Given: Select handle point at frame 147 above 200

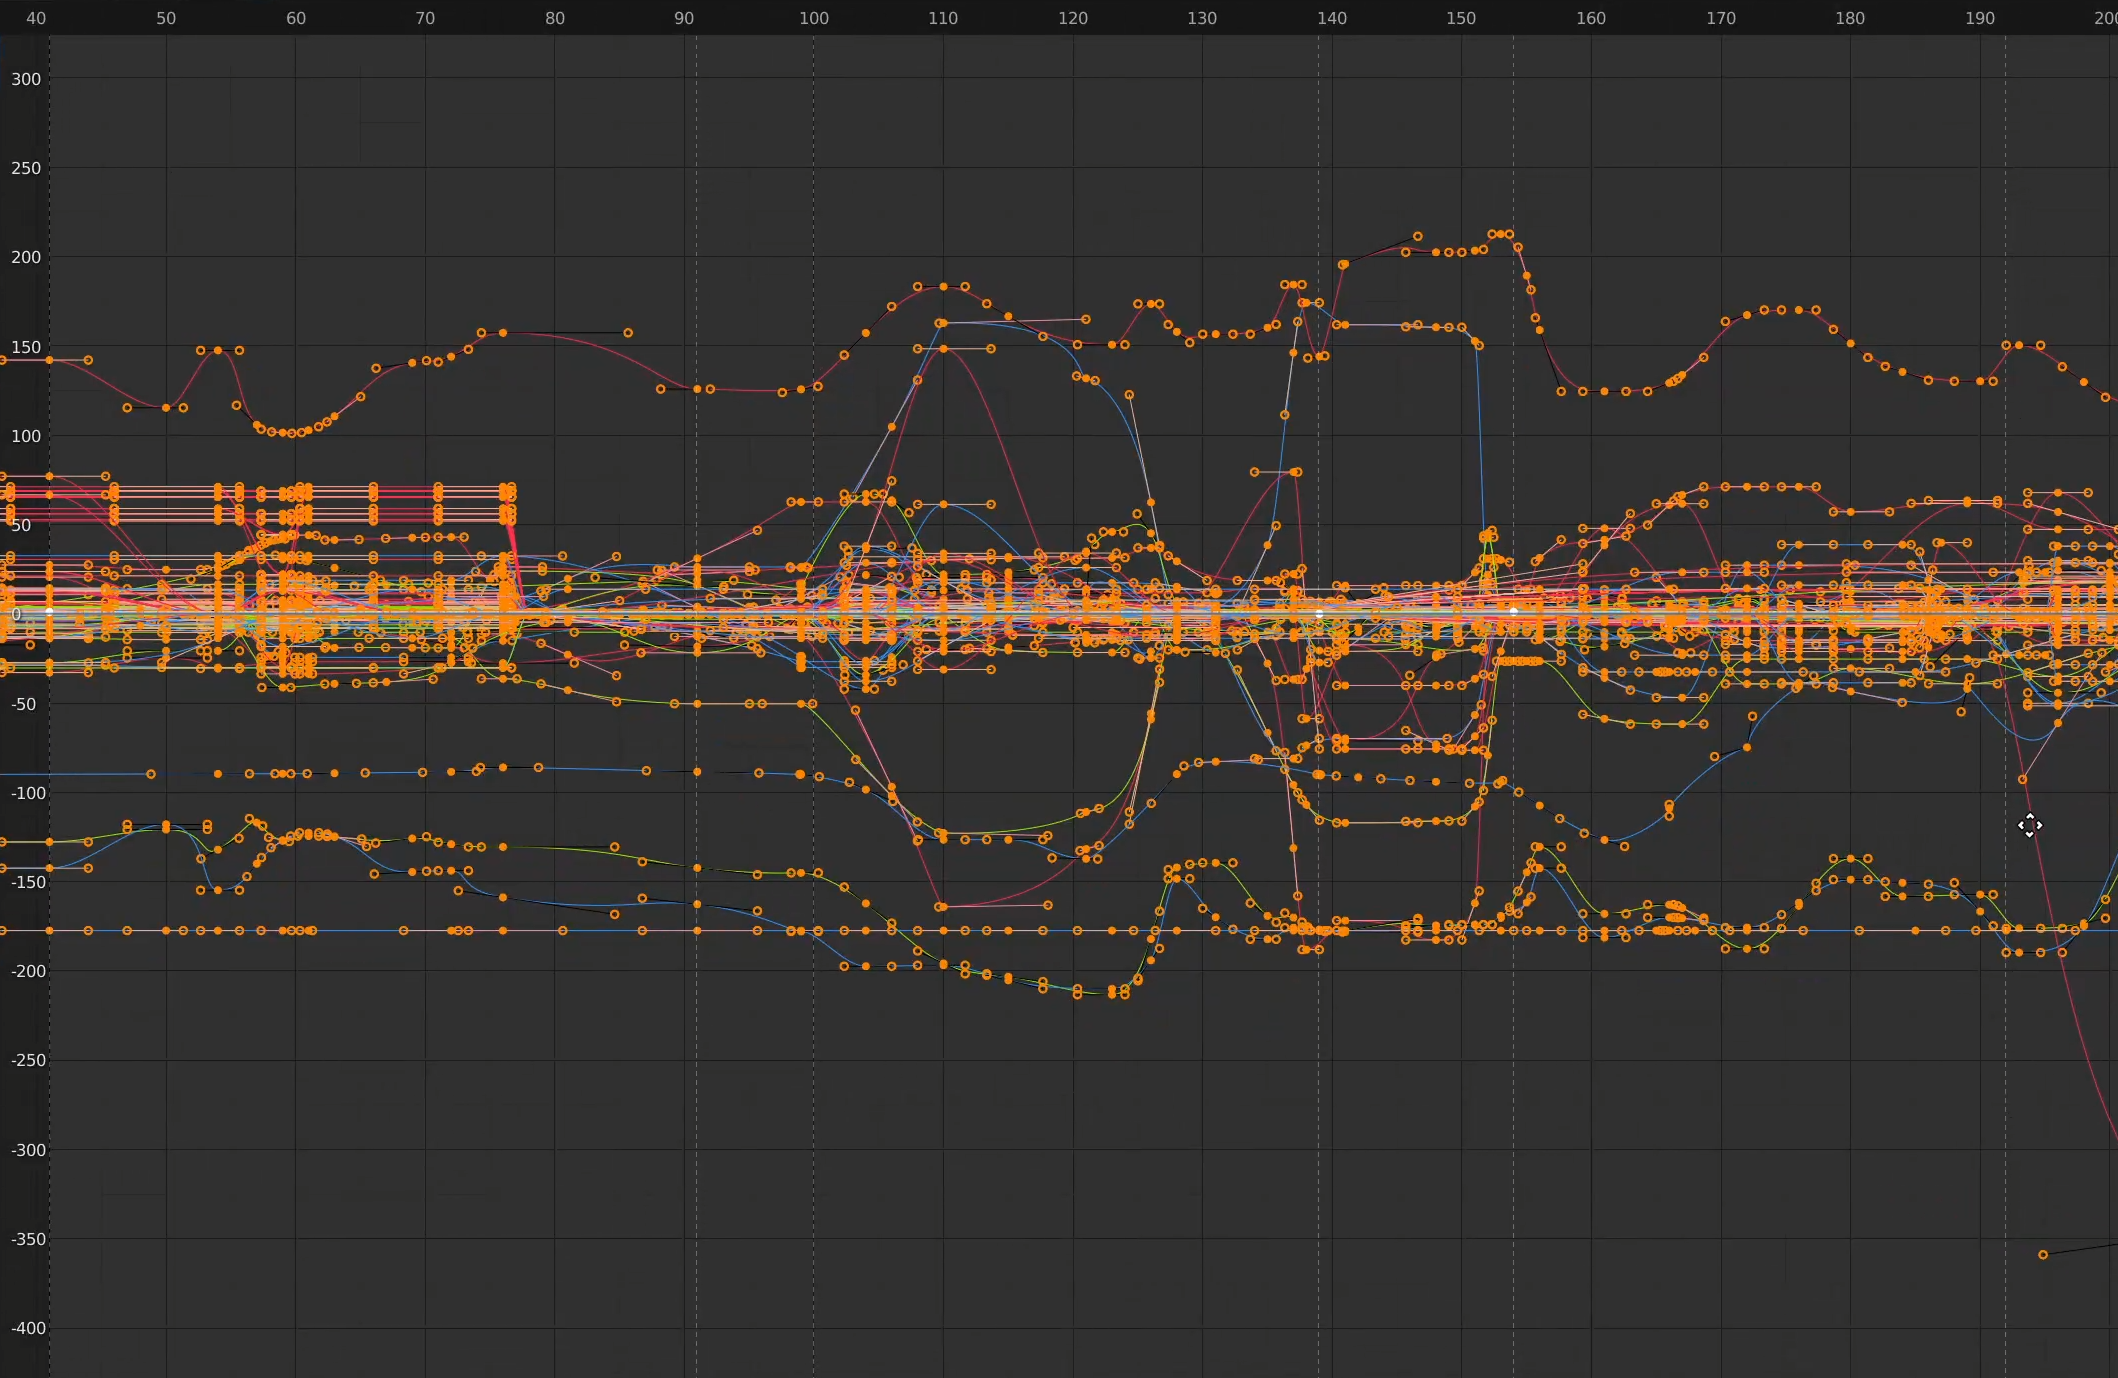Looking at the screenshot, I should [x=1417, y=237].
